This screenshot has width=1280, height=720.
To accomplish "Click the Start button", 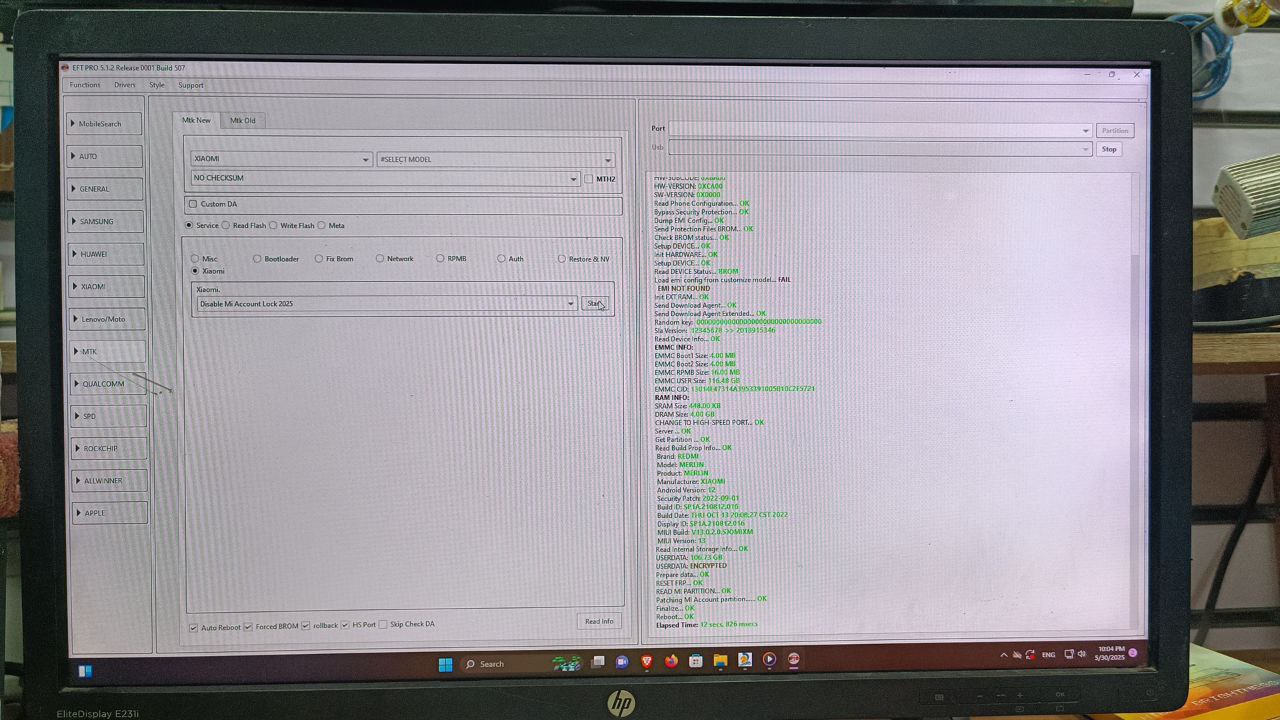I will point(596,304).
